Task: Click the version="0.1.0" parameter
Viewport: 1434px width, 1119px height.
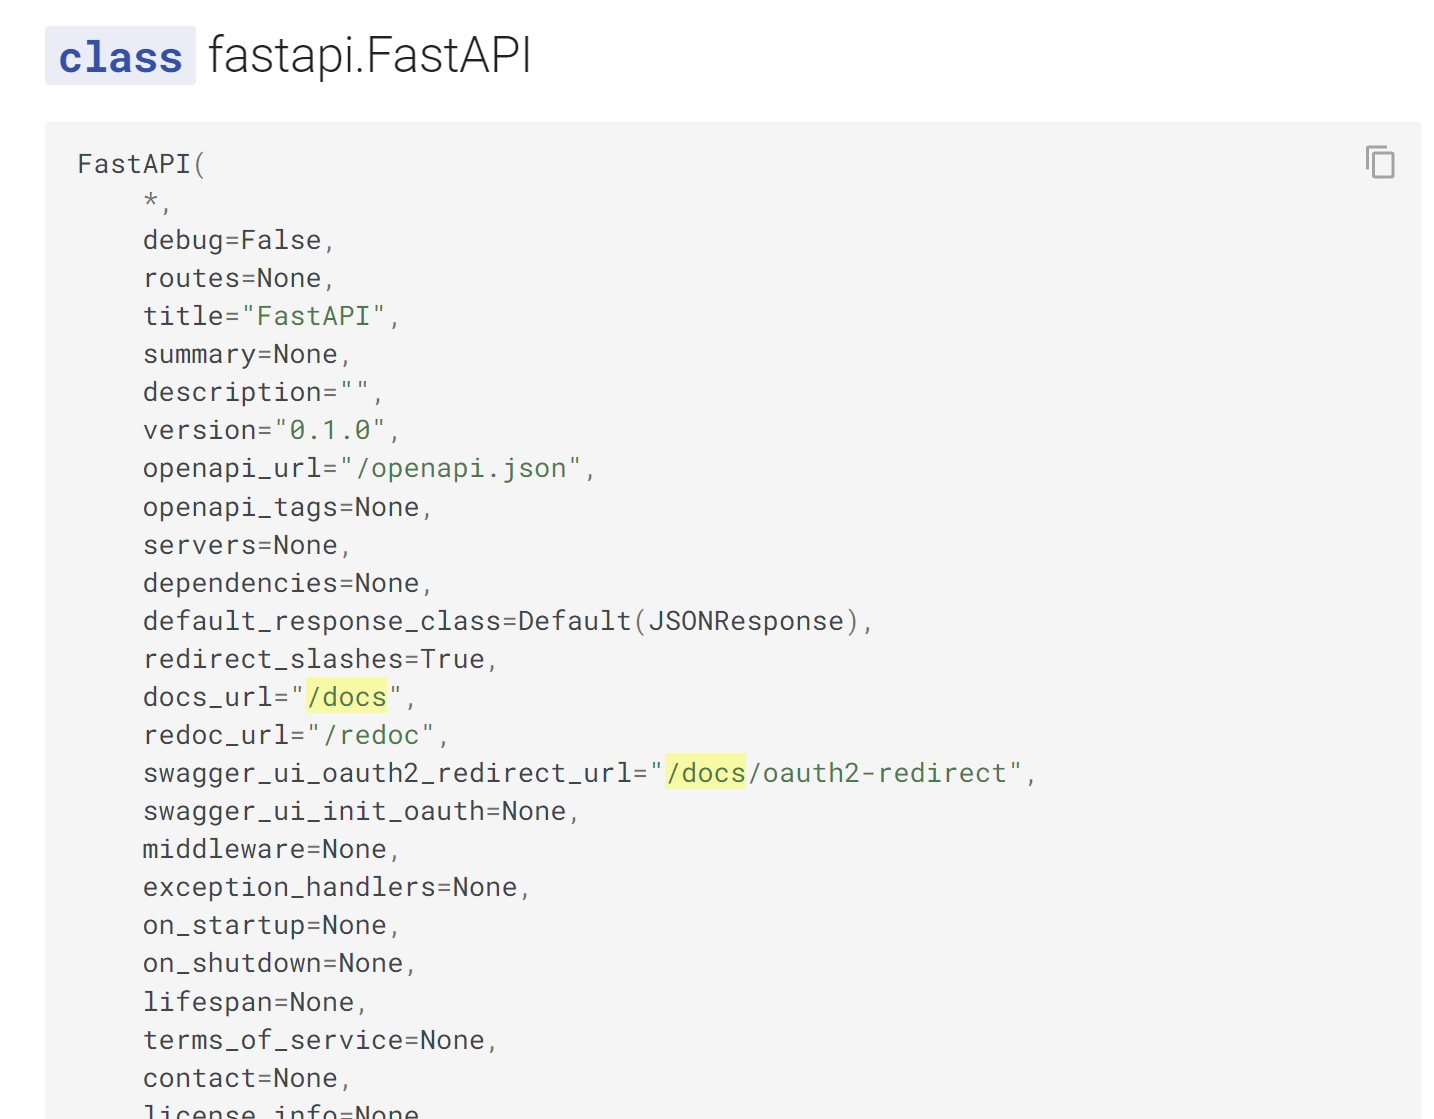Action: pos(265,431)
